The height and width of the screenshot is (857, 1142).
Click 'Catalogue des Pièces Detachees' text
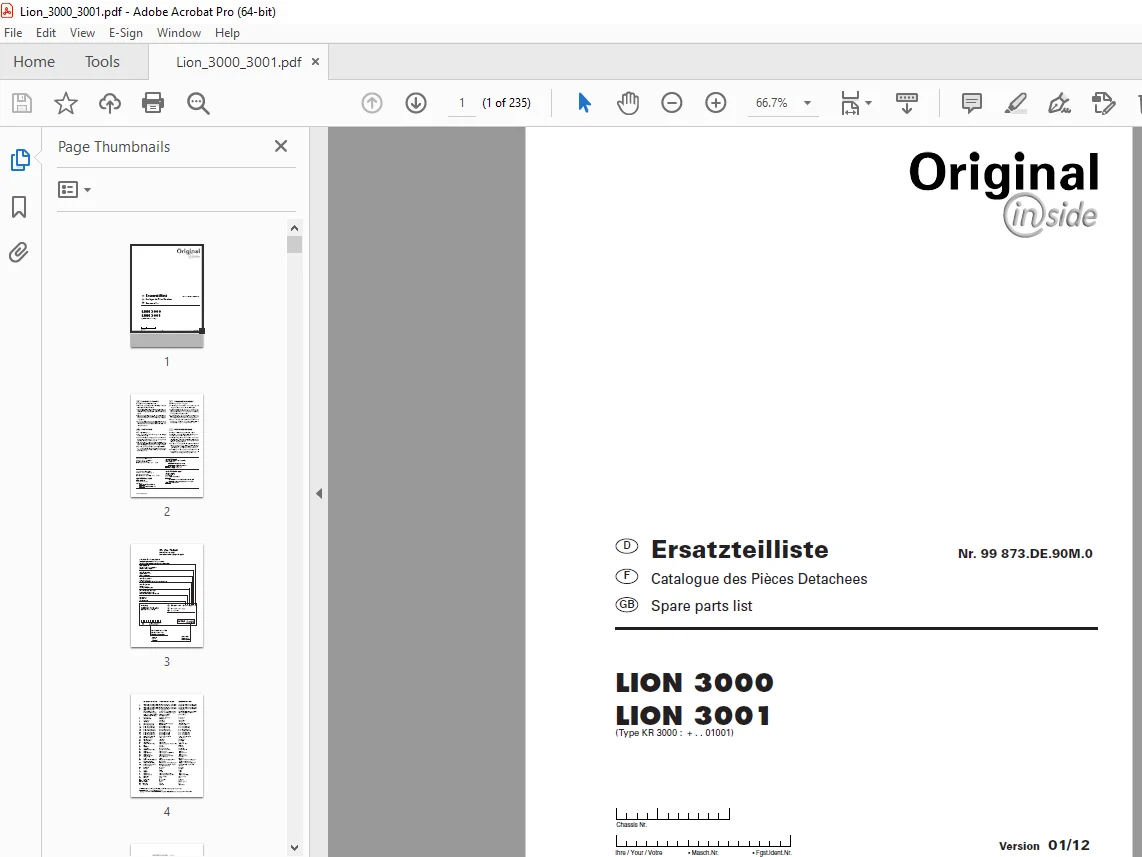tap(759, 579)
